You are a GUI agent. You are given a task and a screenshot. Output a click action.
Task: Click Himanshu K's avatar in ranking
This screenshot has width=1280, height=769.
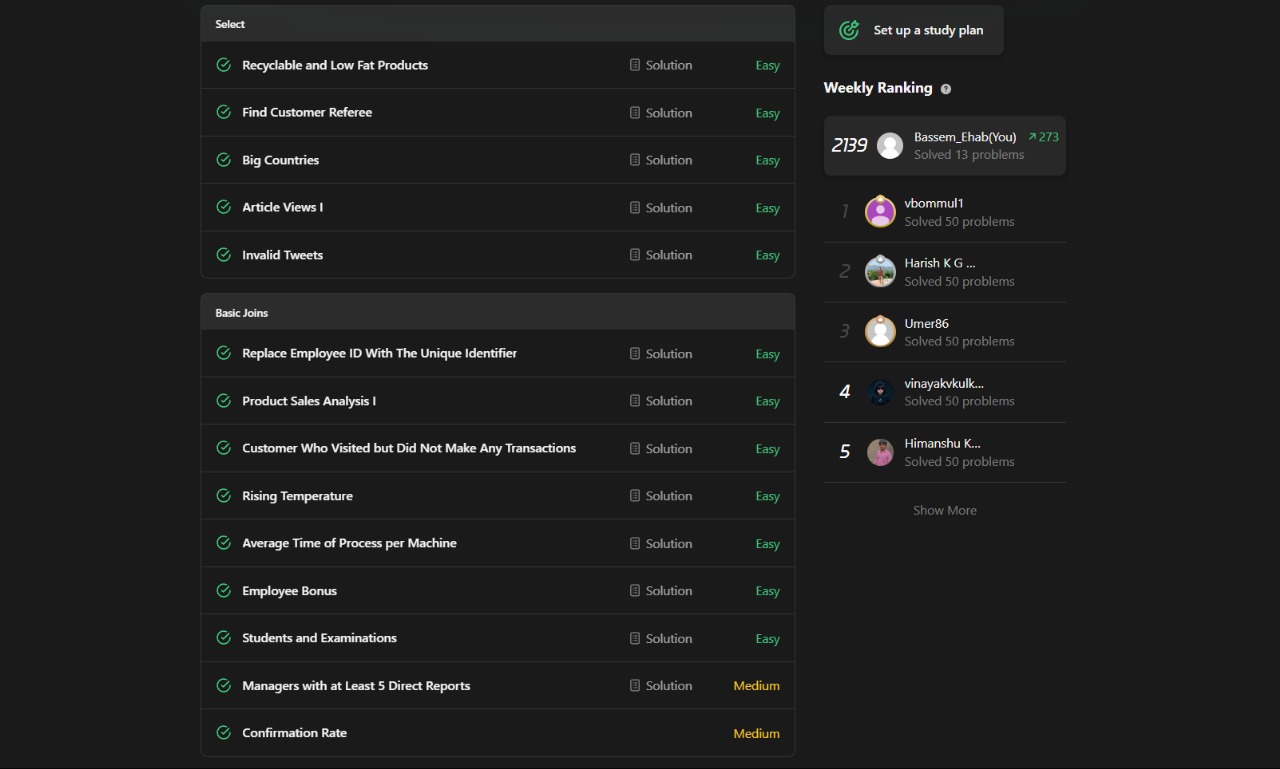[x=880, y=452]
